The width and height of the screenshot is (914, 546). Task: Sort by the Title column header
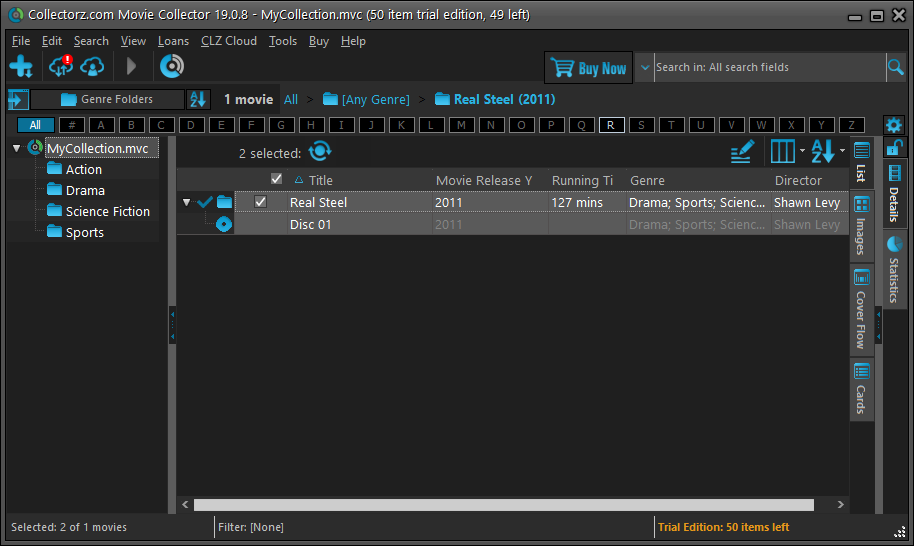tap(360, 180)
